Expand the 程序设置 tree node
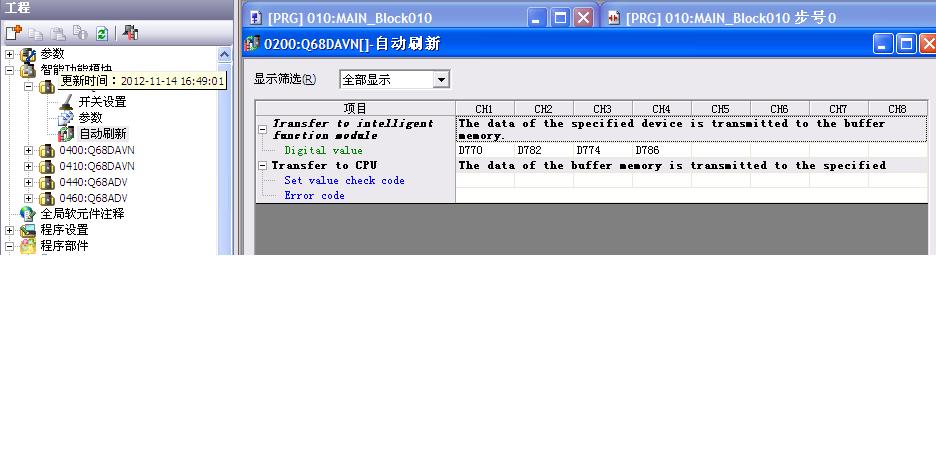 tap(10, 230)
